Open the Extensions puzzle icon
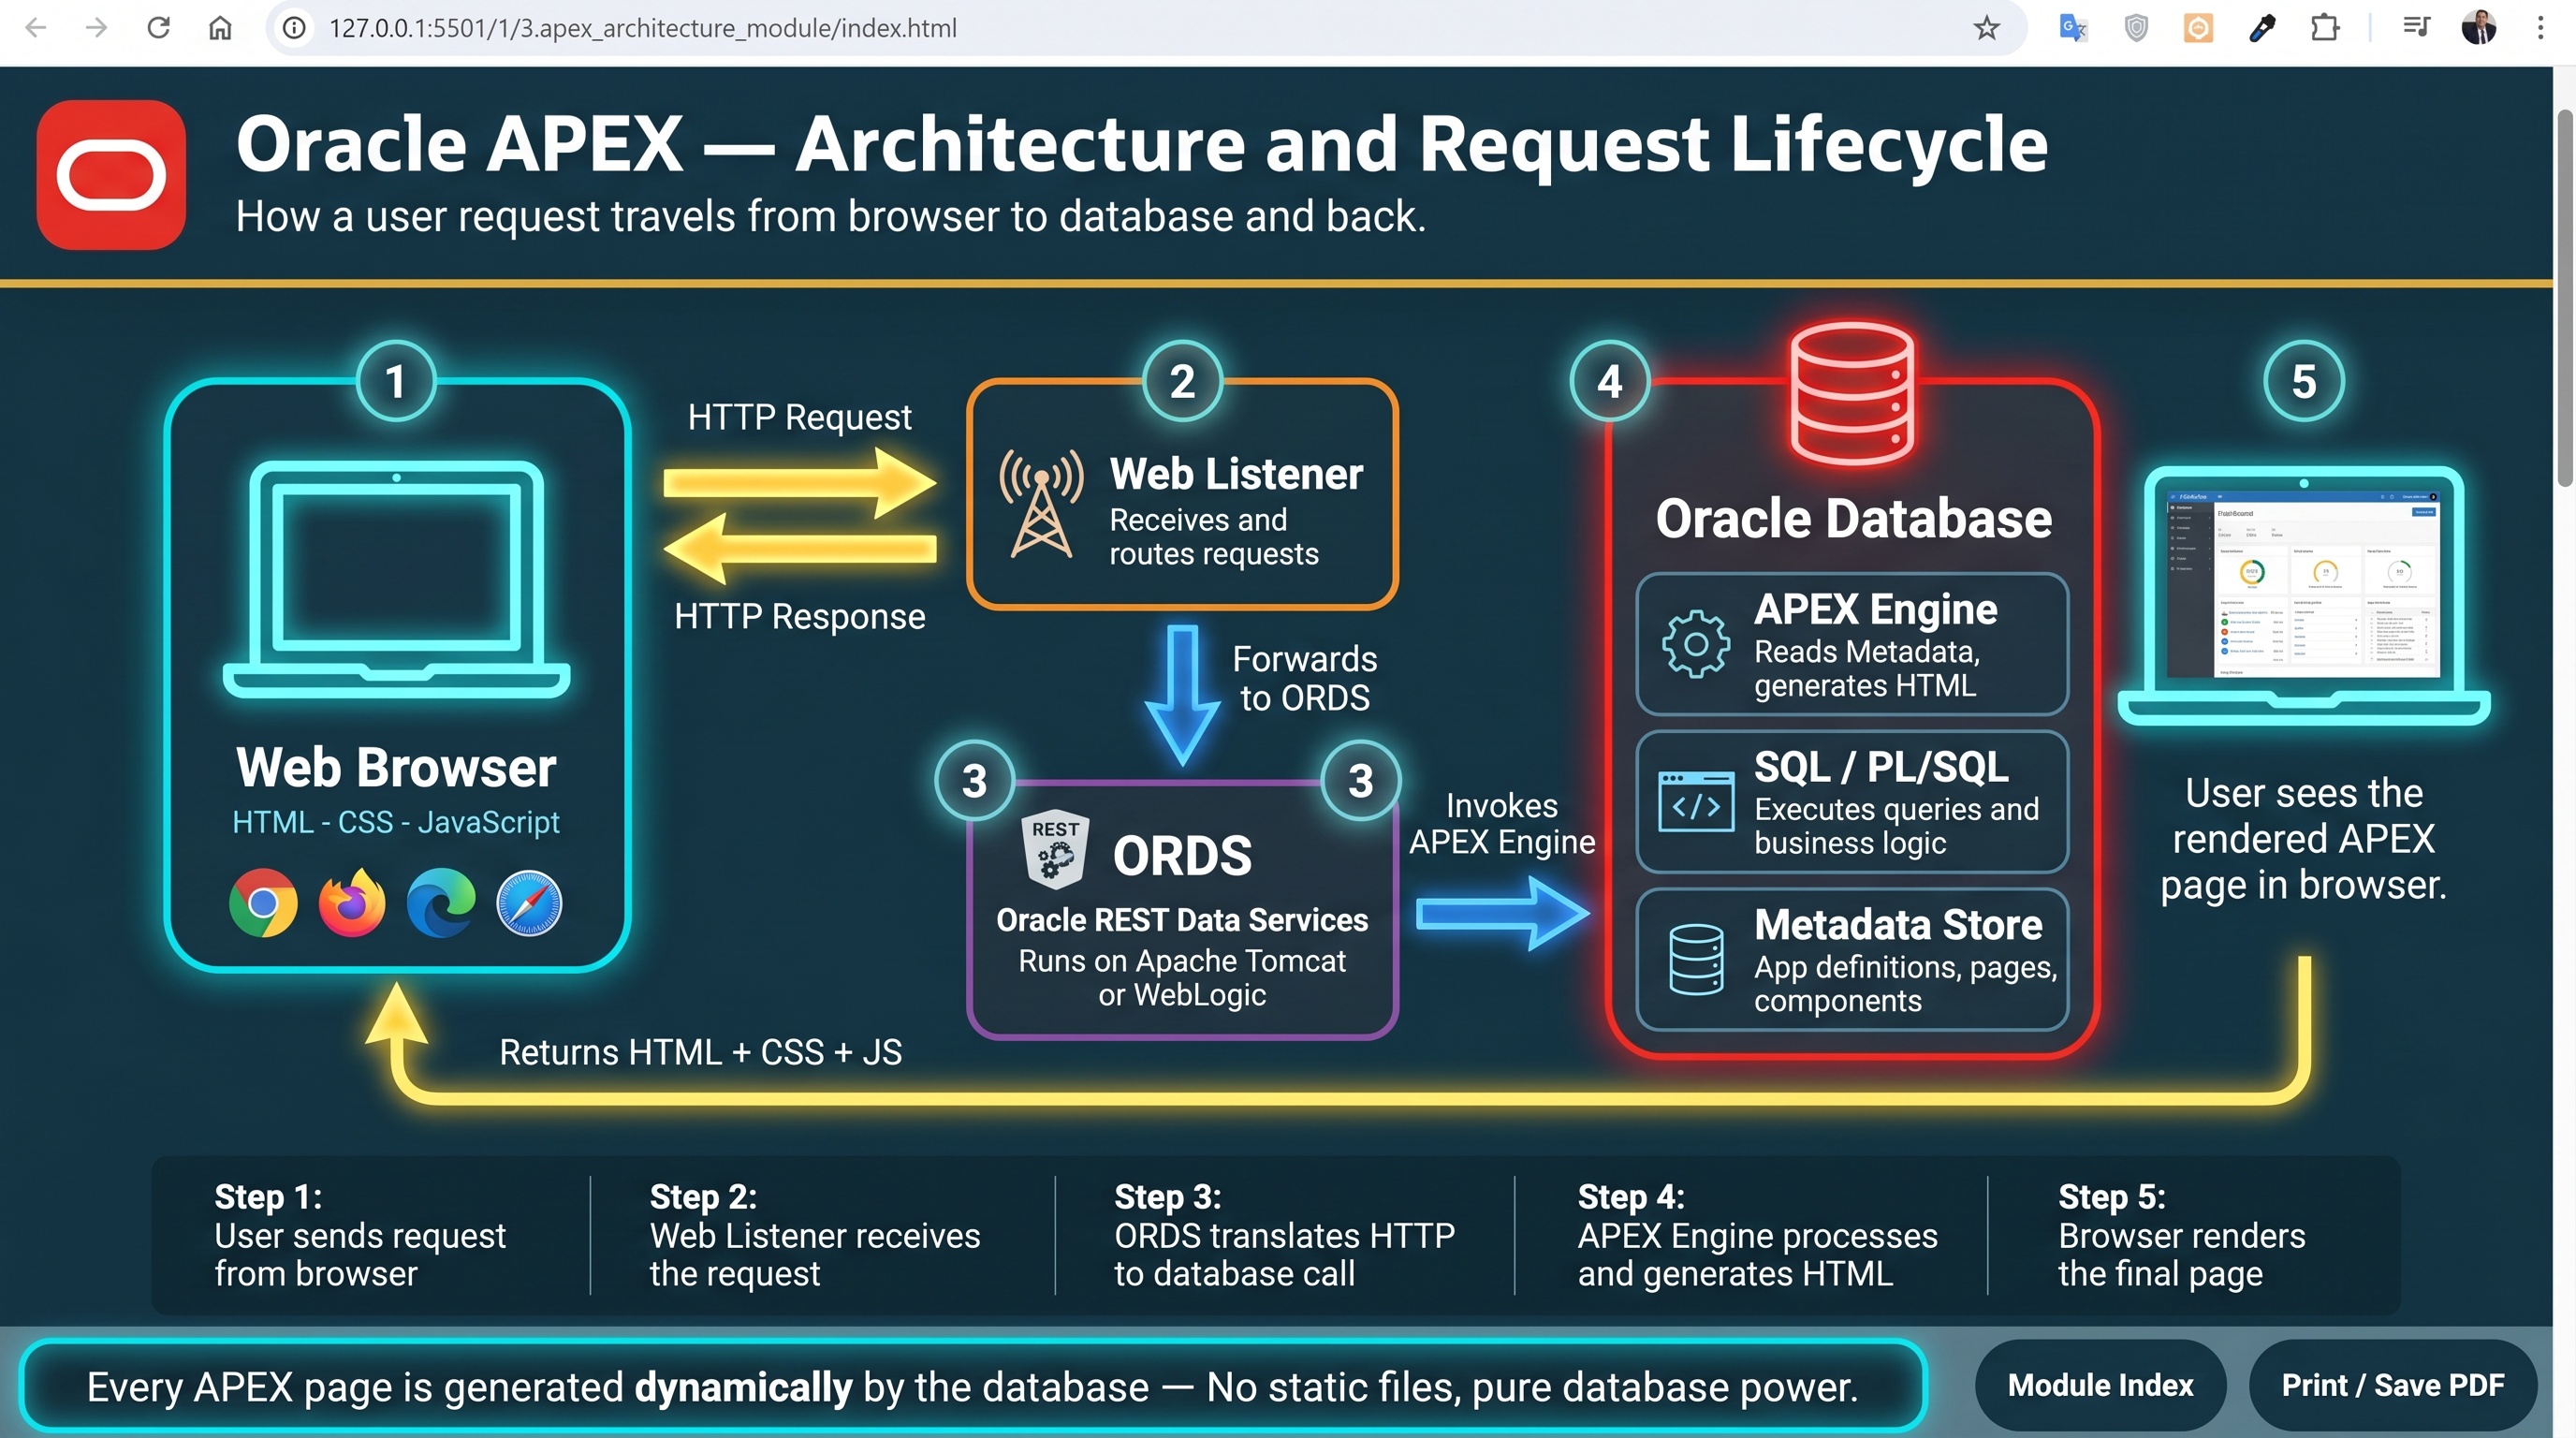This screenshot has height=1438, width=2576. [2325, 28]
